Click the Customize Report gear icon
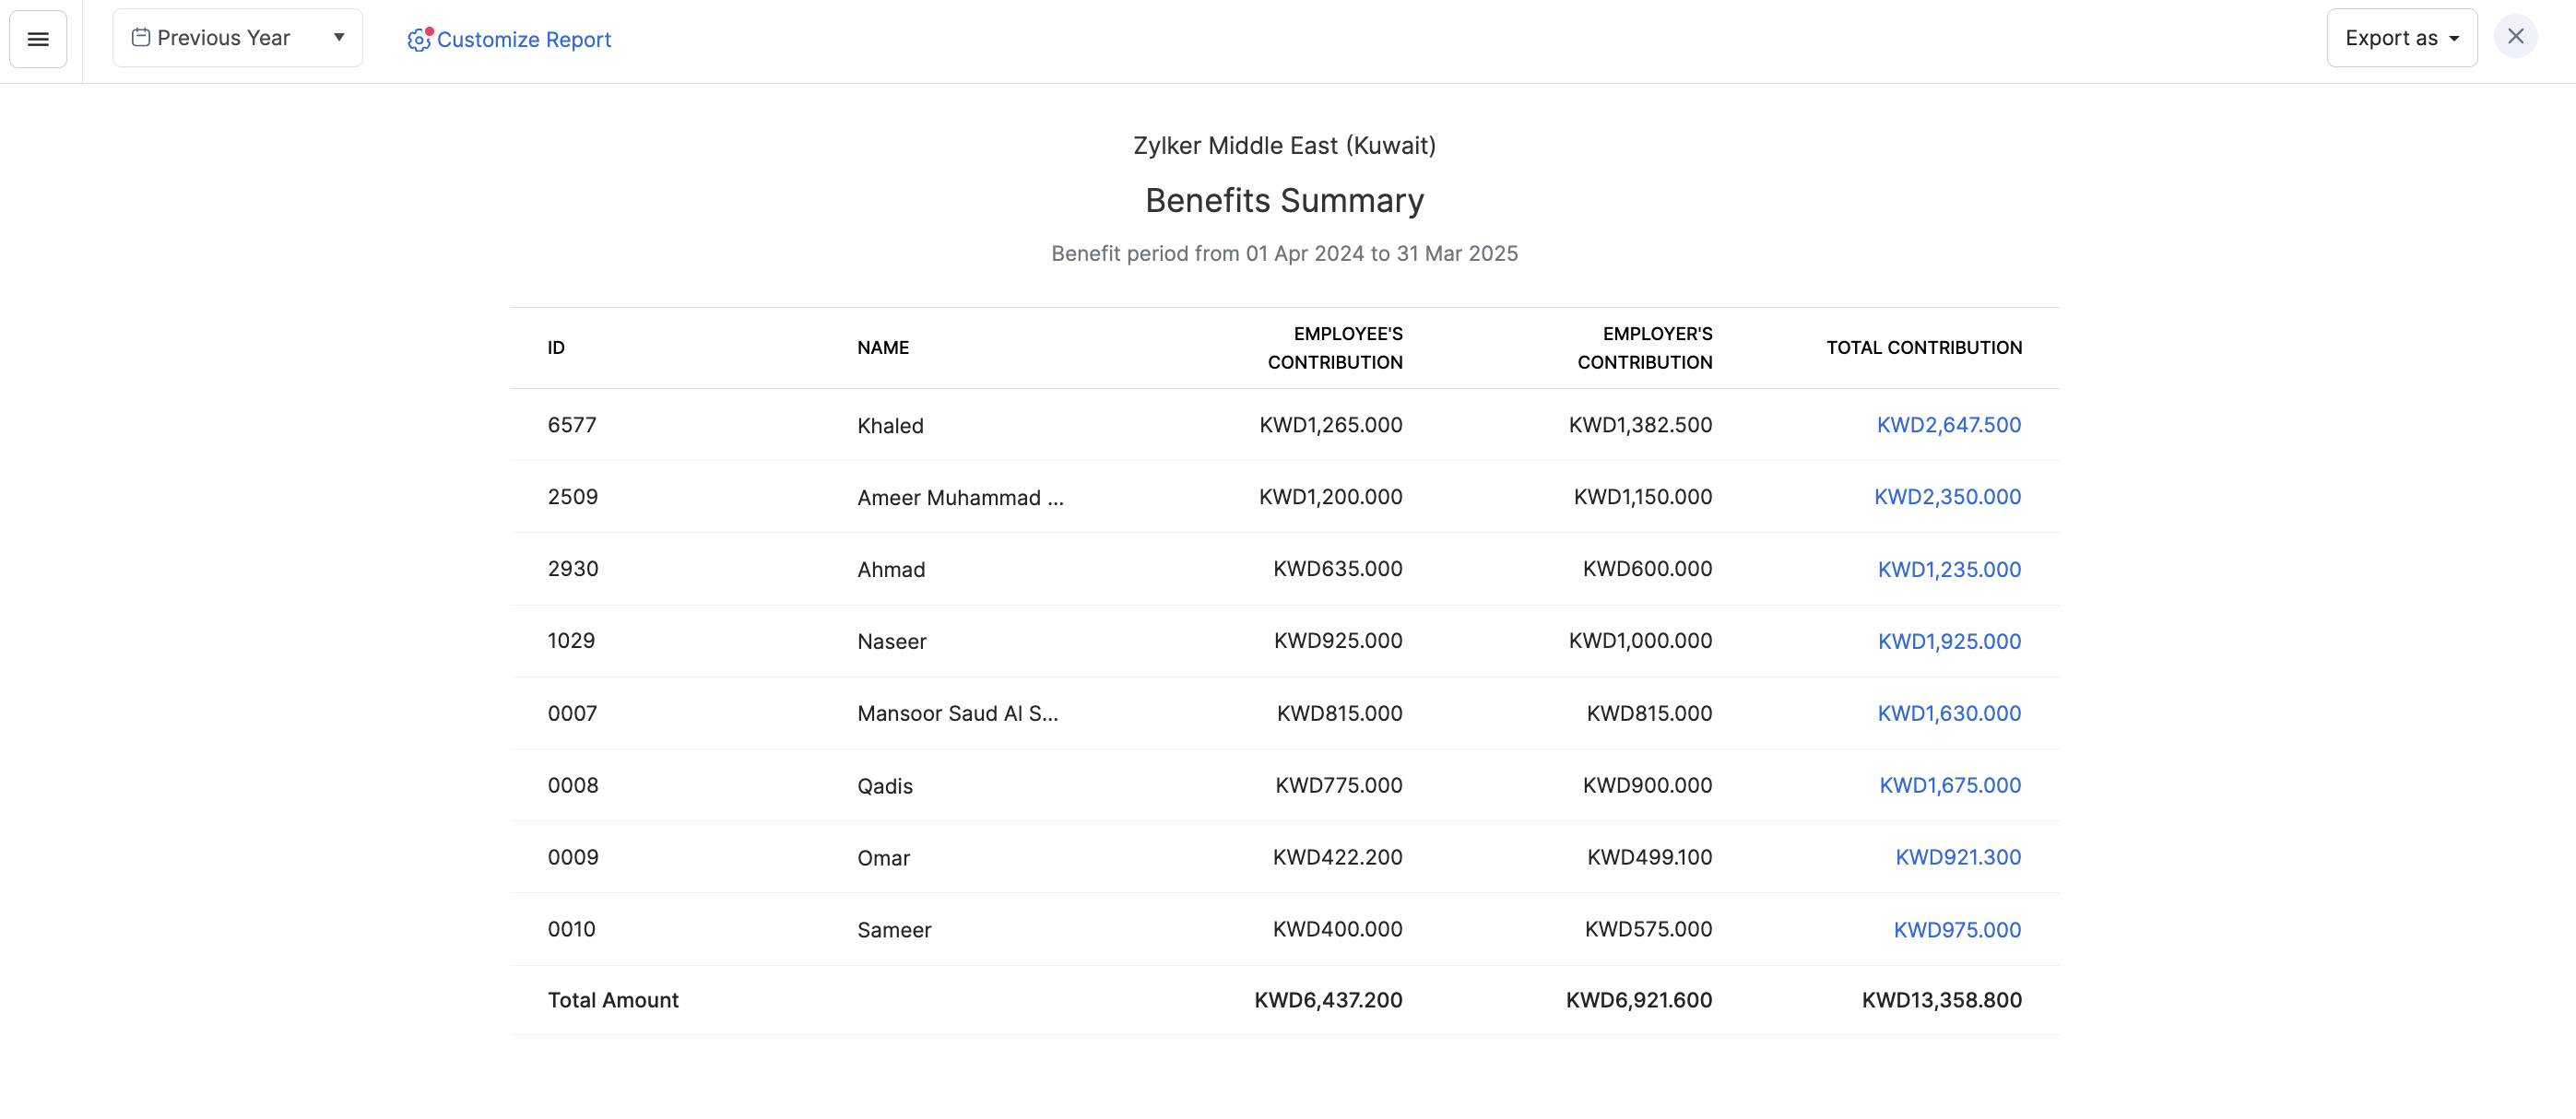Image resolution: width=2576 pixels, height=1119 pixels. 418,39
